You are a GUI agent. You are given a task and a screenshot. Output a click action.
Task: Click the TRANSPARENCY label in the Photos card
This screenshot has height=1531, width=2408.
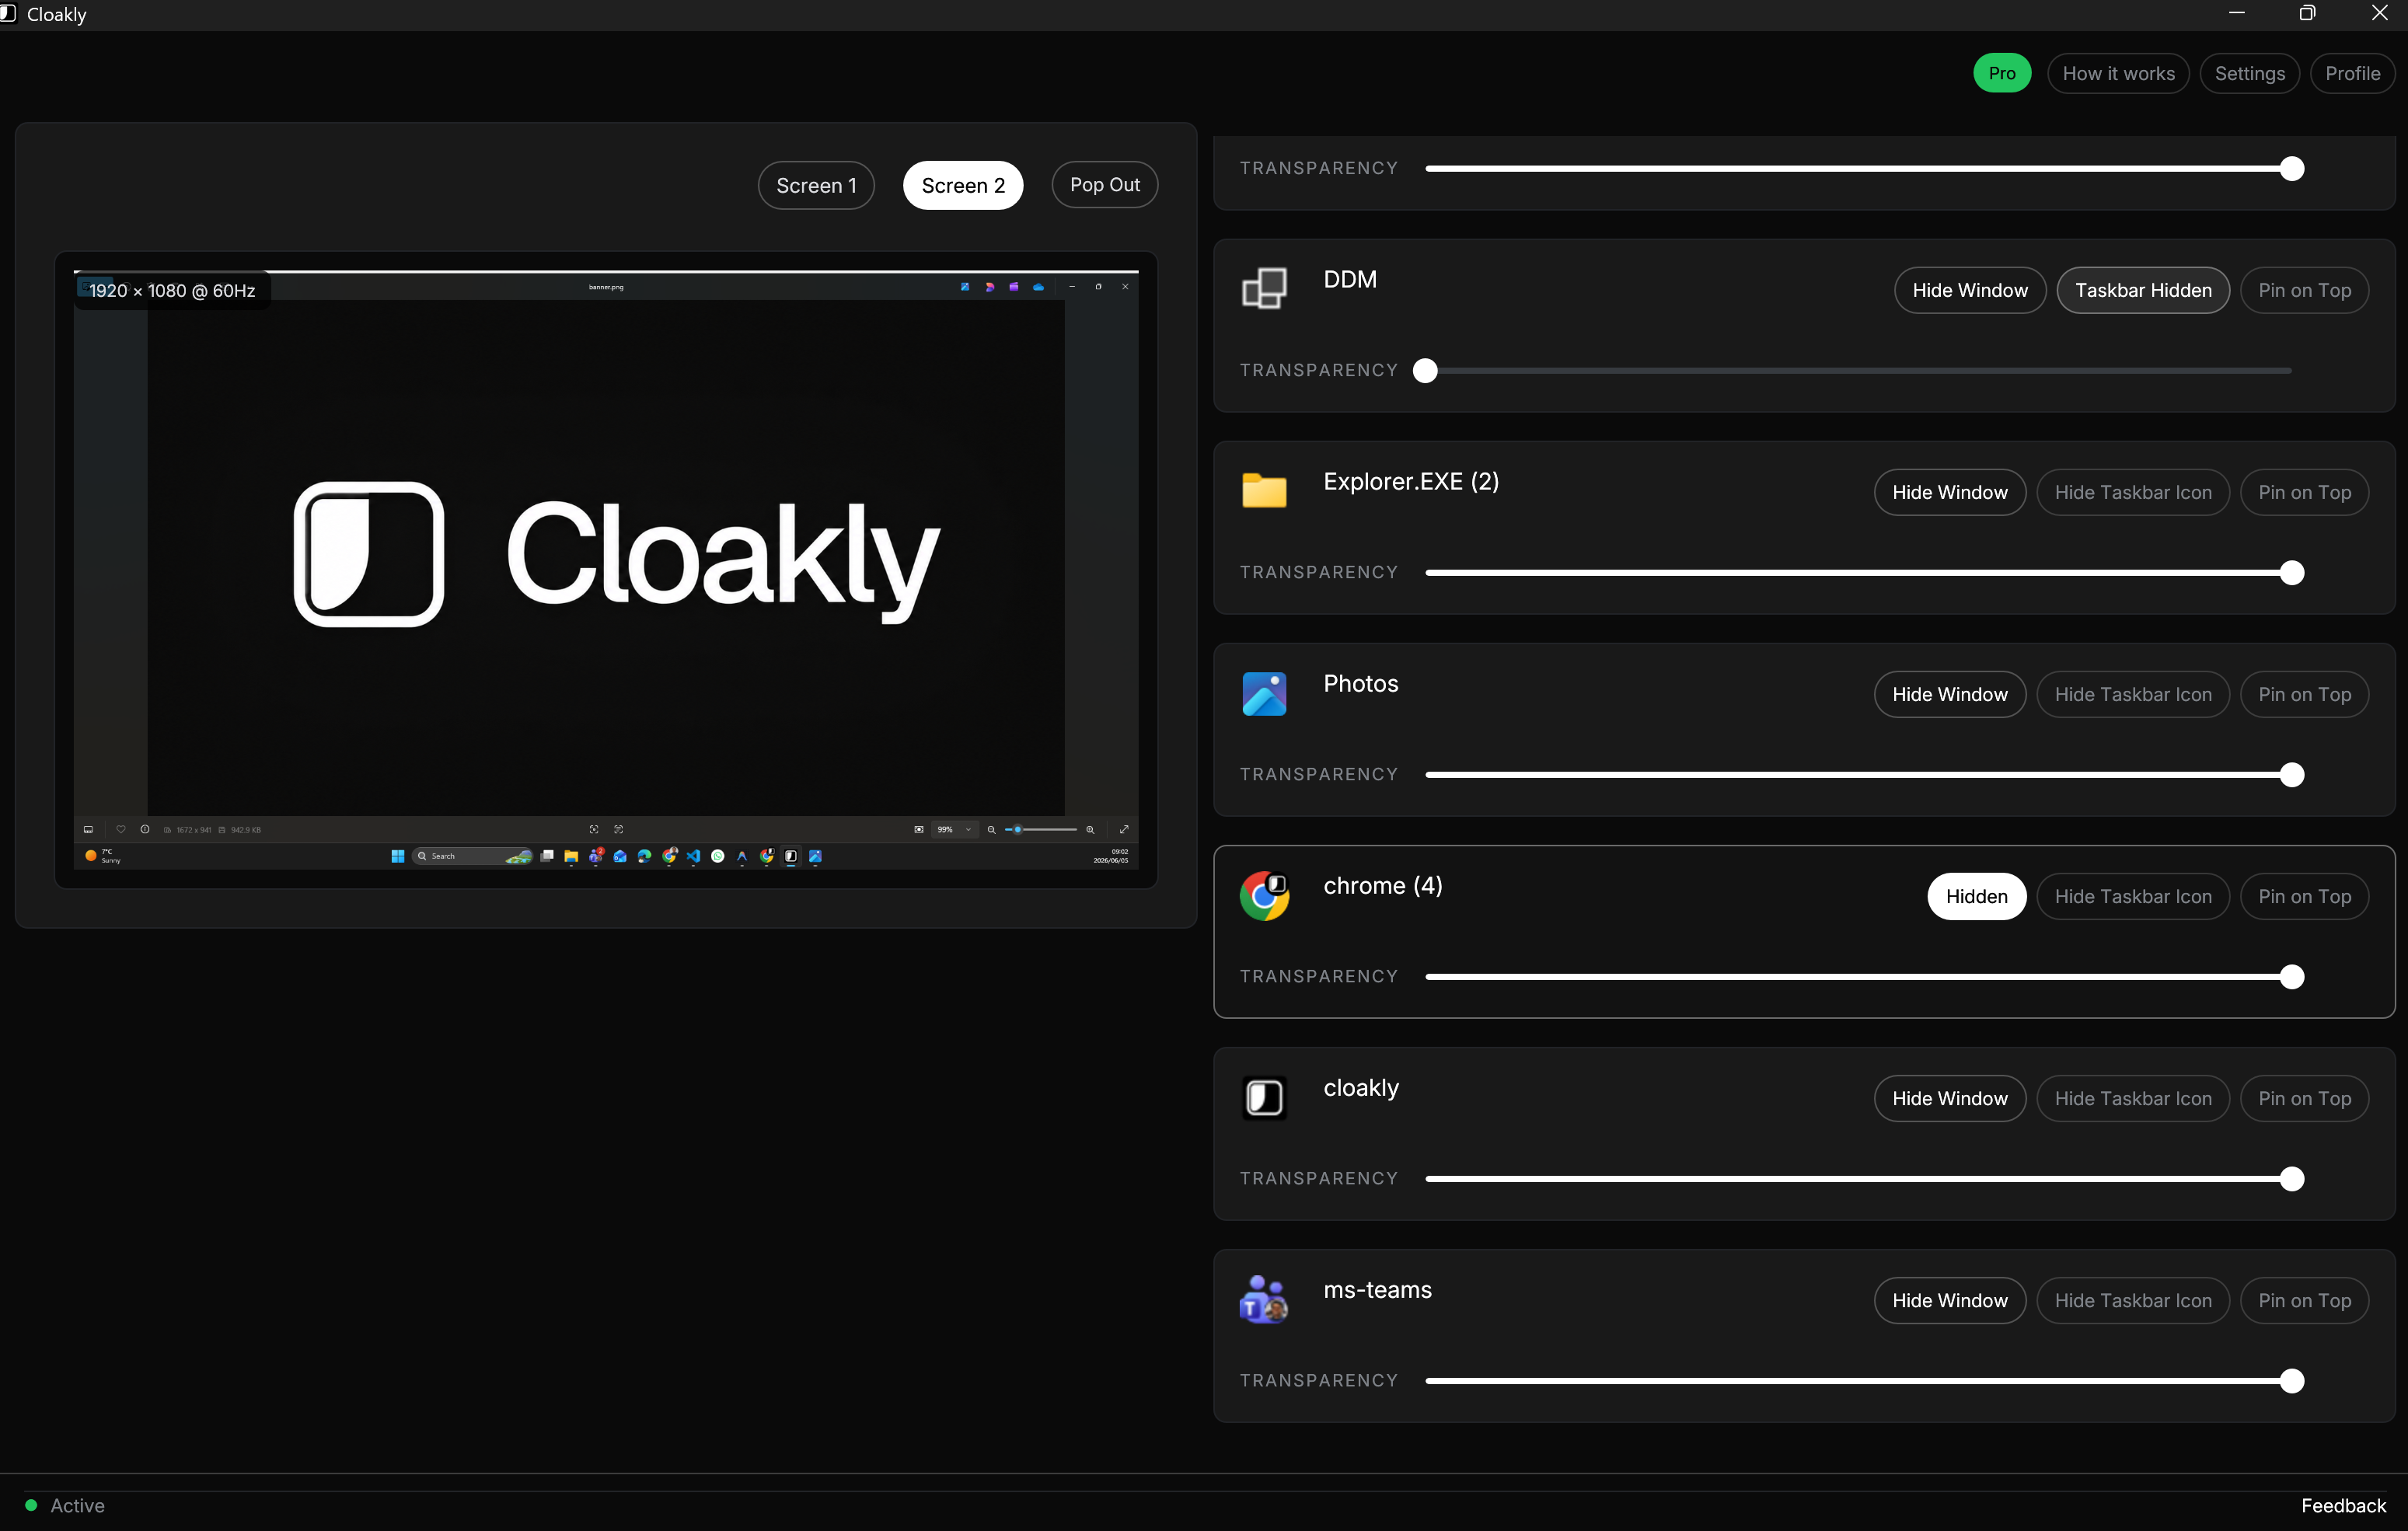point(1319,774)
